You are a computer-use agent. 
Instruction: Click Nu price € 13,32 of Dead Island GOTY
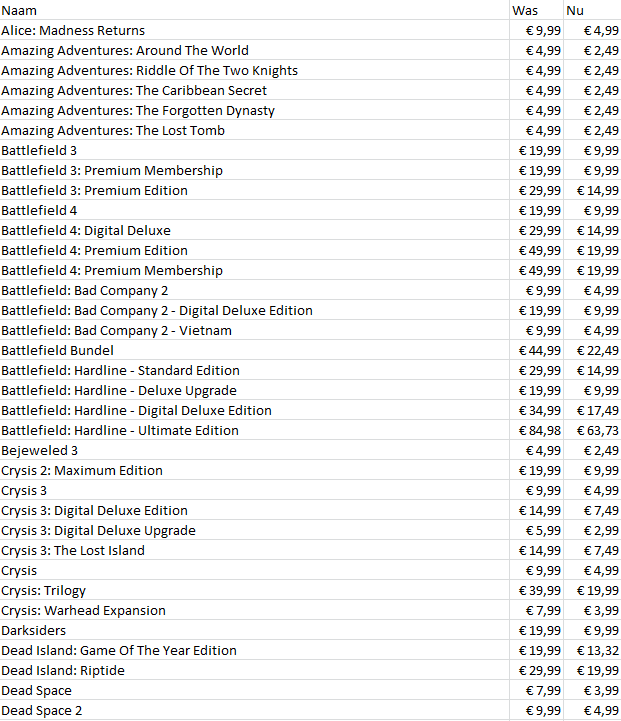coord(593,650)
